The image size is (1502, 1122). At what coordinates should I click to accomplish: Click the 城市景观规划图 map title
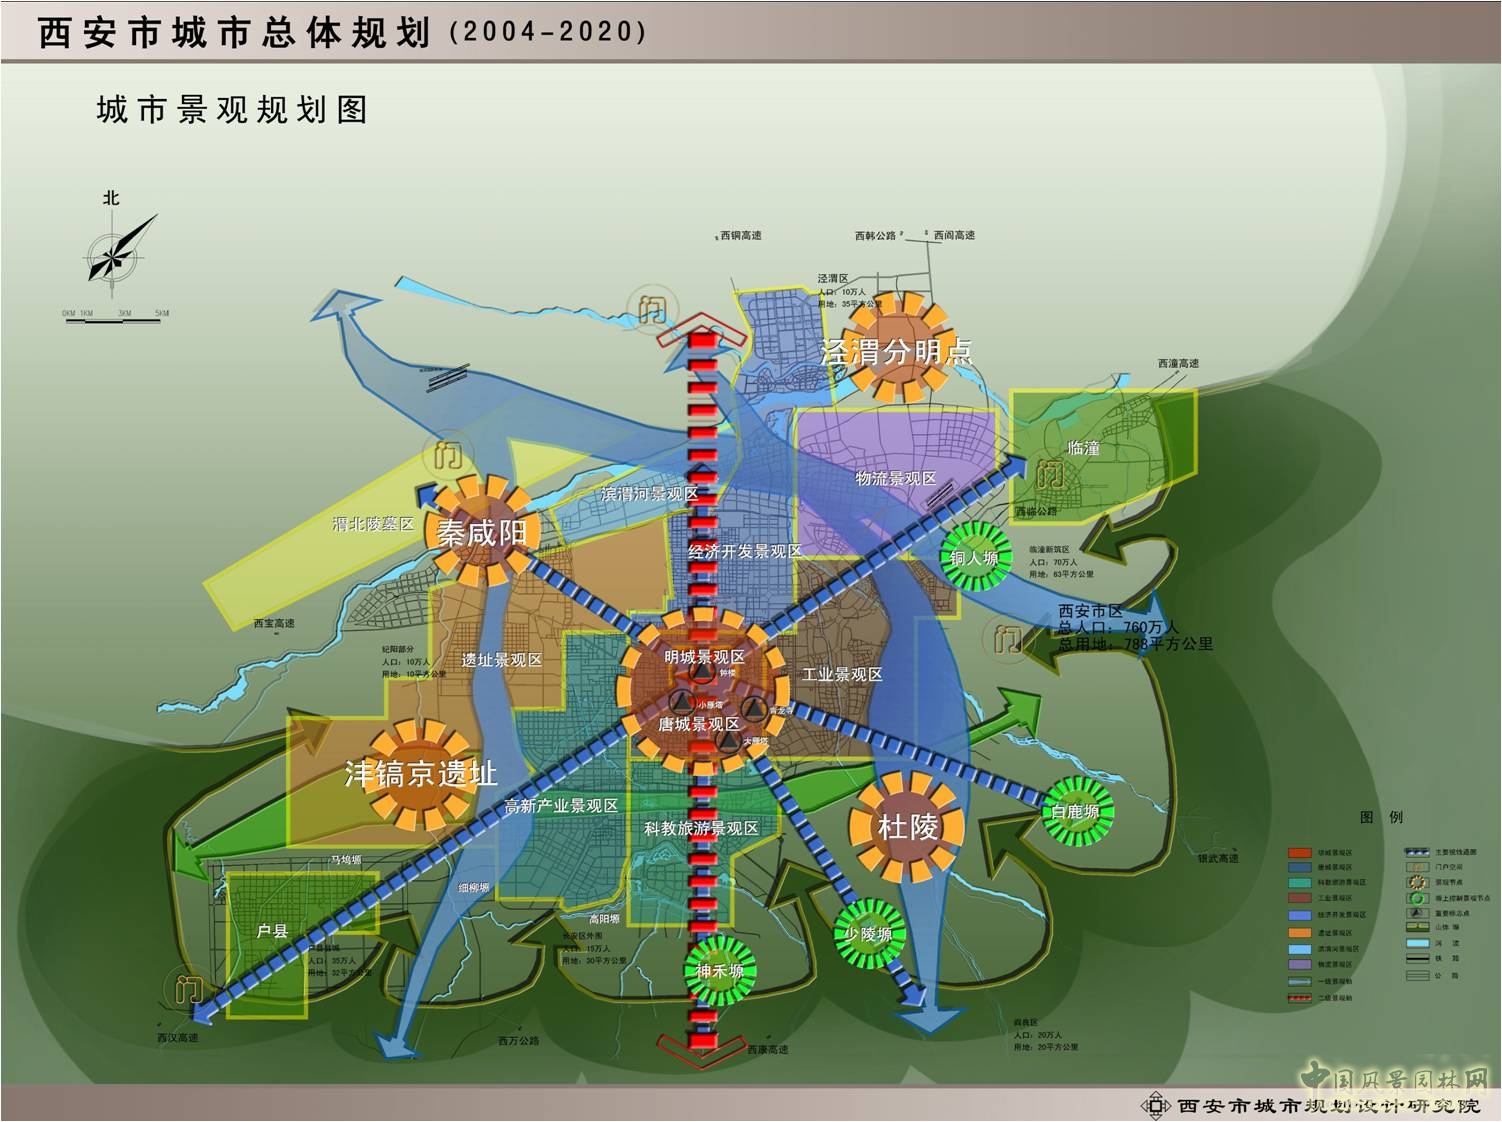click(232, 110)
